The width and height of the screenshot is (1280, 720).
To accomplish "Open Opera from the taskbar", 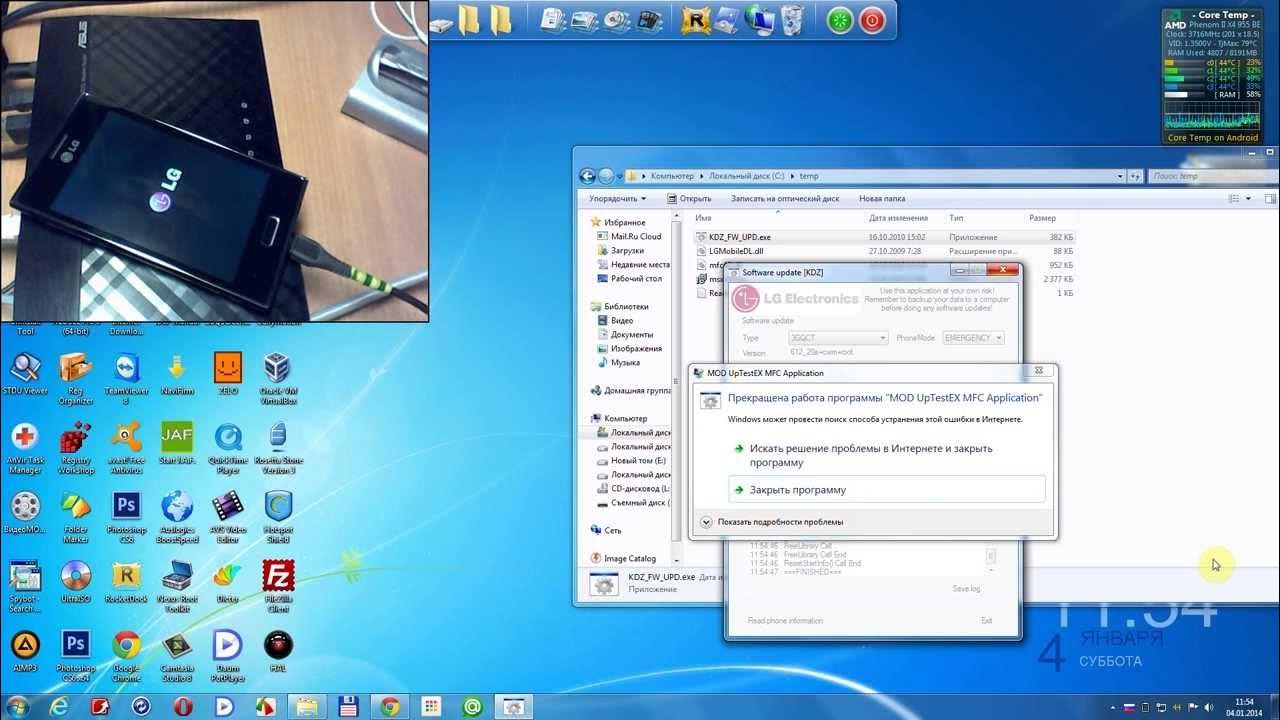I will (x=183, y=706).
